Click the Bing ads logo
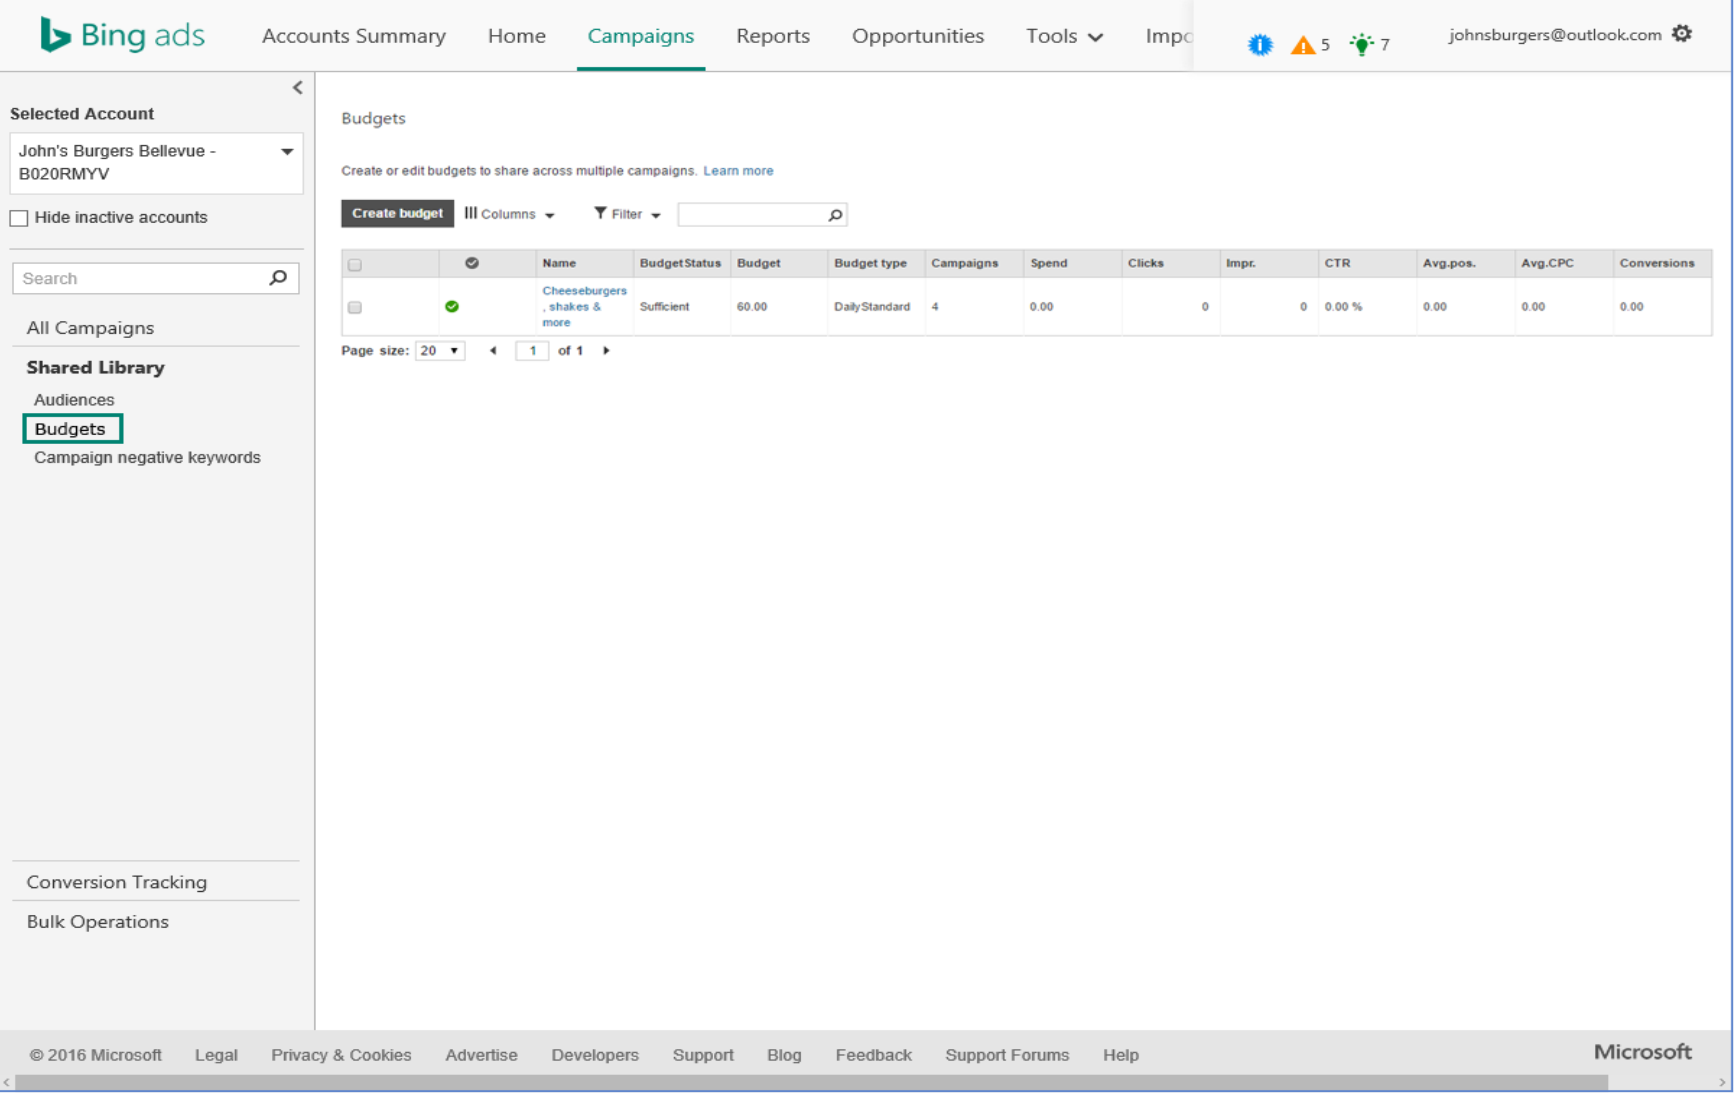The height and width of the screenshot is (1094, 1735). 120,33
